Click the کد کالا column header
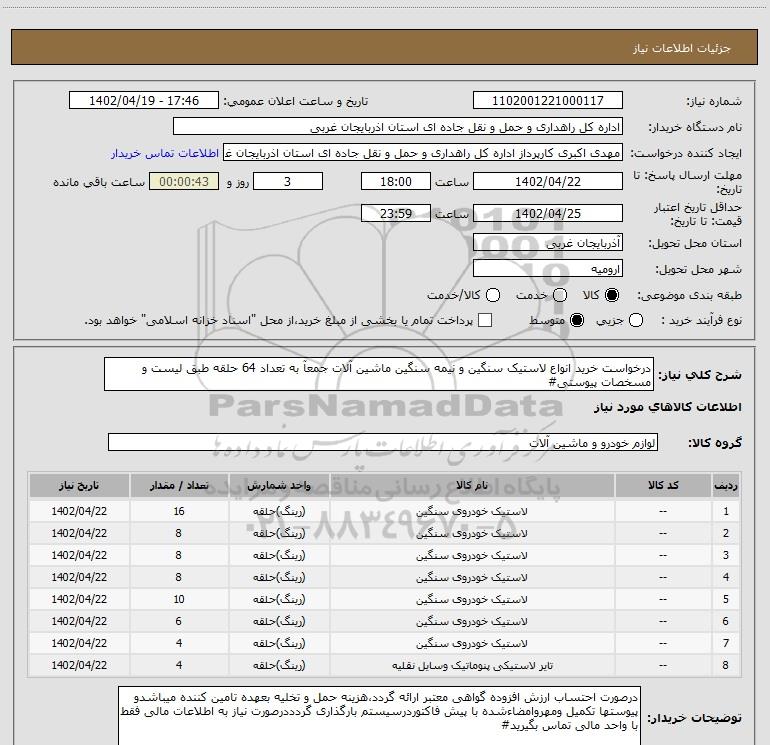Screen dimensions: 770x745 coord(663,485)
